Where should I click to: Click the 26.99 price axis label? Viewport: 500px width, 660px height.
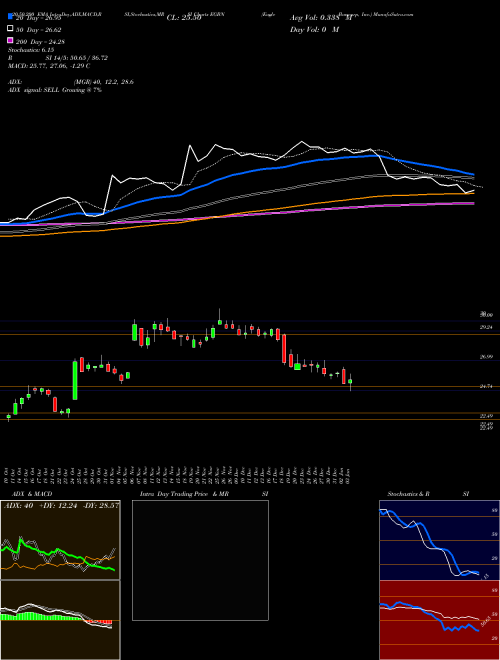486,357
